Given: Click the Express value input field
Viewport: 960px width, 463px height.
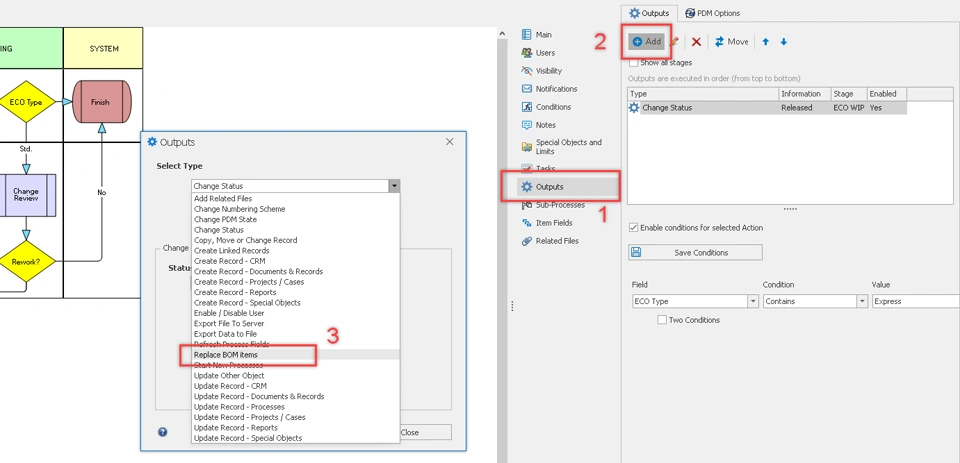Looking at the screenshot, I should pos(915,301).
